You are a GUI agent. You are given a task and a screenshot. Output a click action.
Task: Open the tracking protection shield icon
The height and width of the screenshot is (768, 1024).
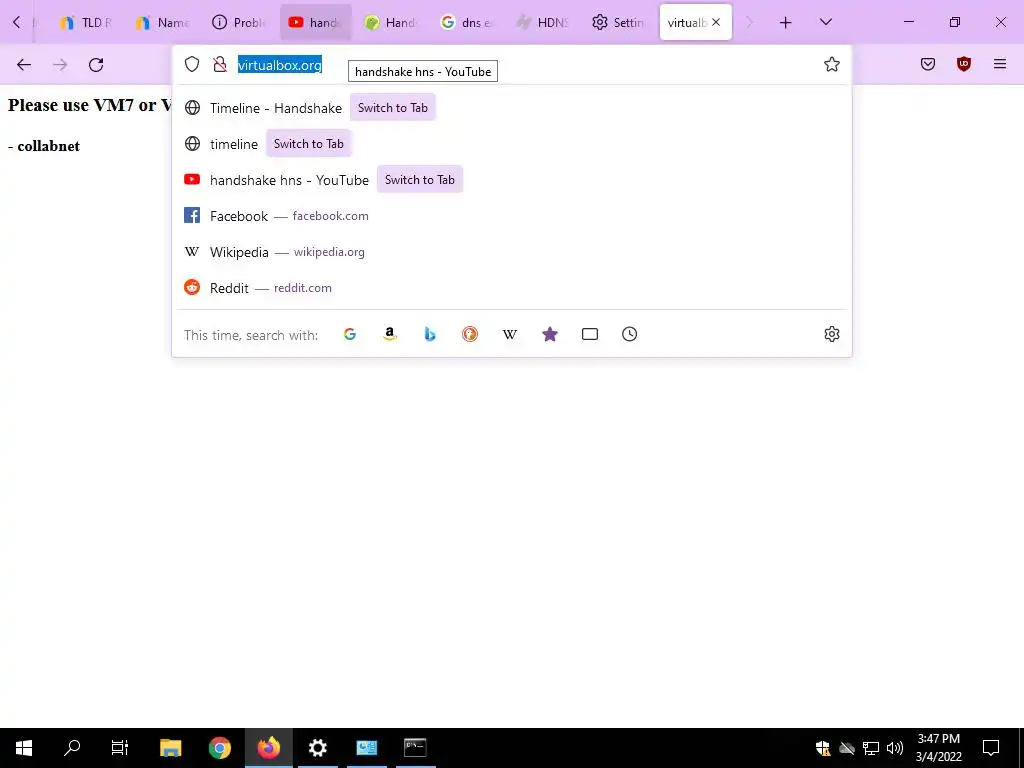click(191, 64)
